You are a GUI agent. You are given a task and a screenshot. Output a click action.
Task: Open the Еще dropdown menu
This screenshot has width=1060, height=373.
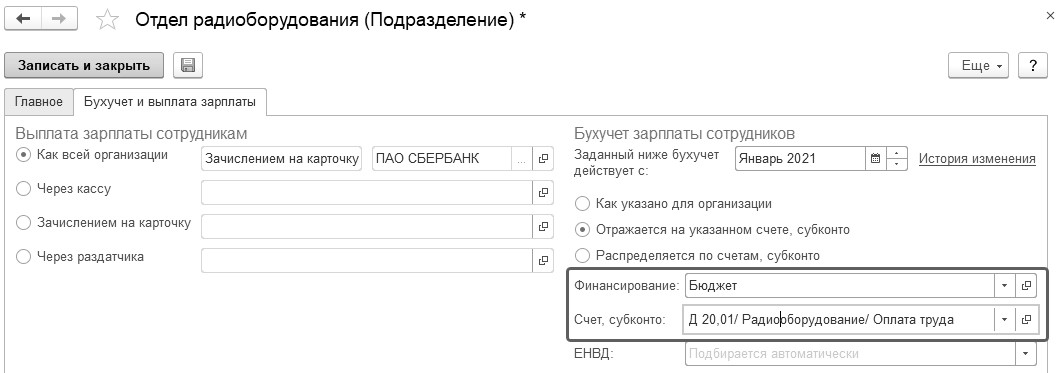pyautogui.click(x=978, y=66)
